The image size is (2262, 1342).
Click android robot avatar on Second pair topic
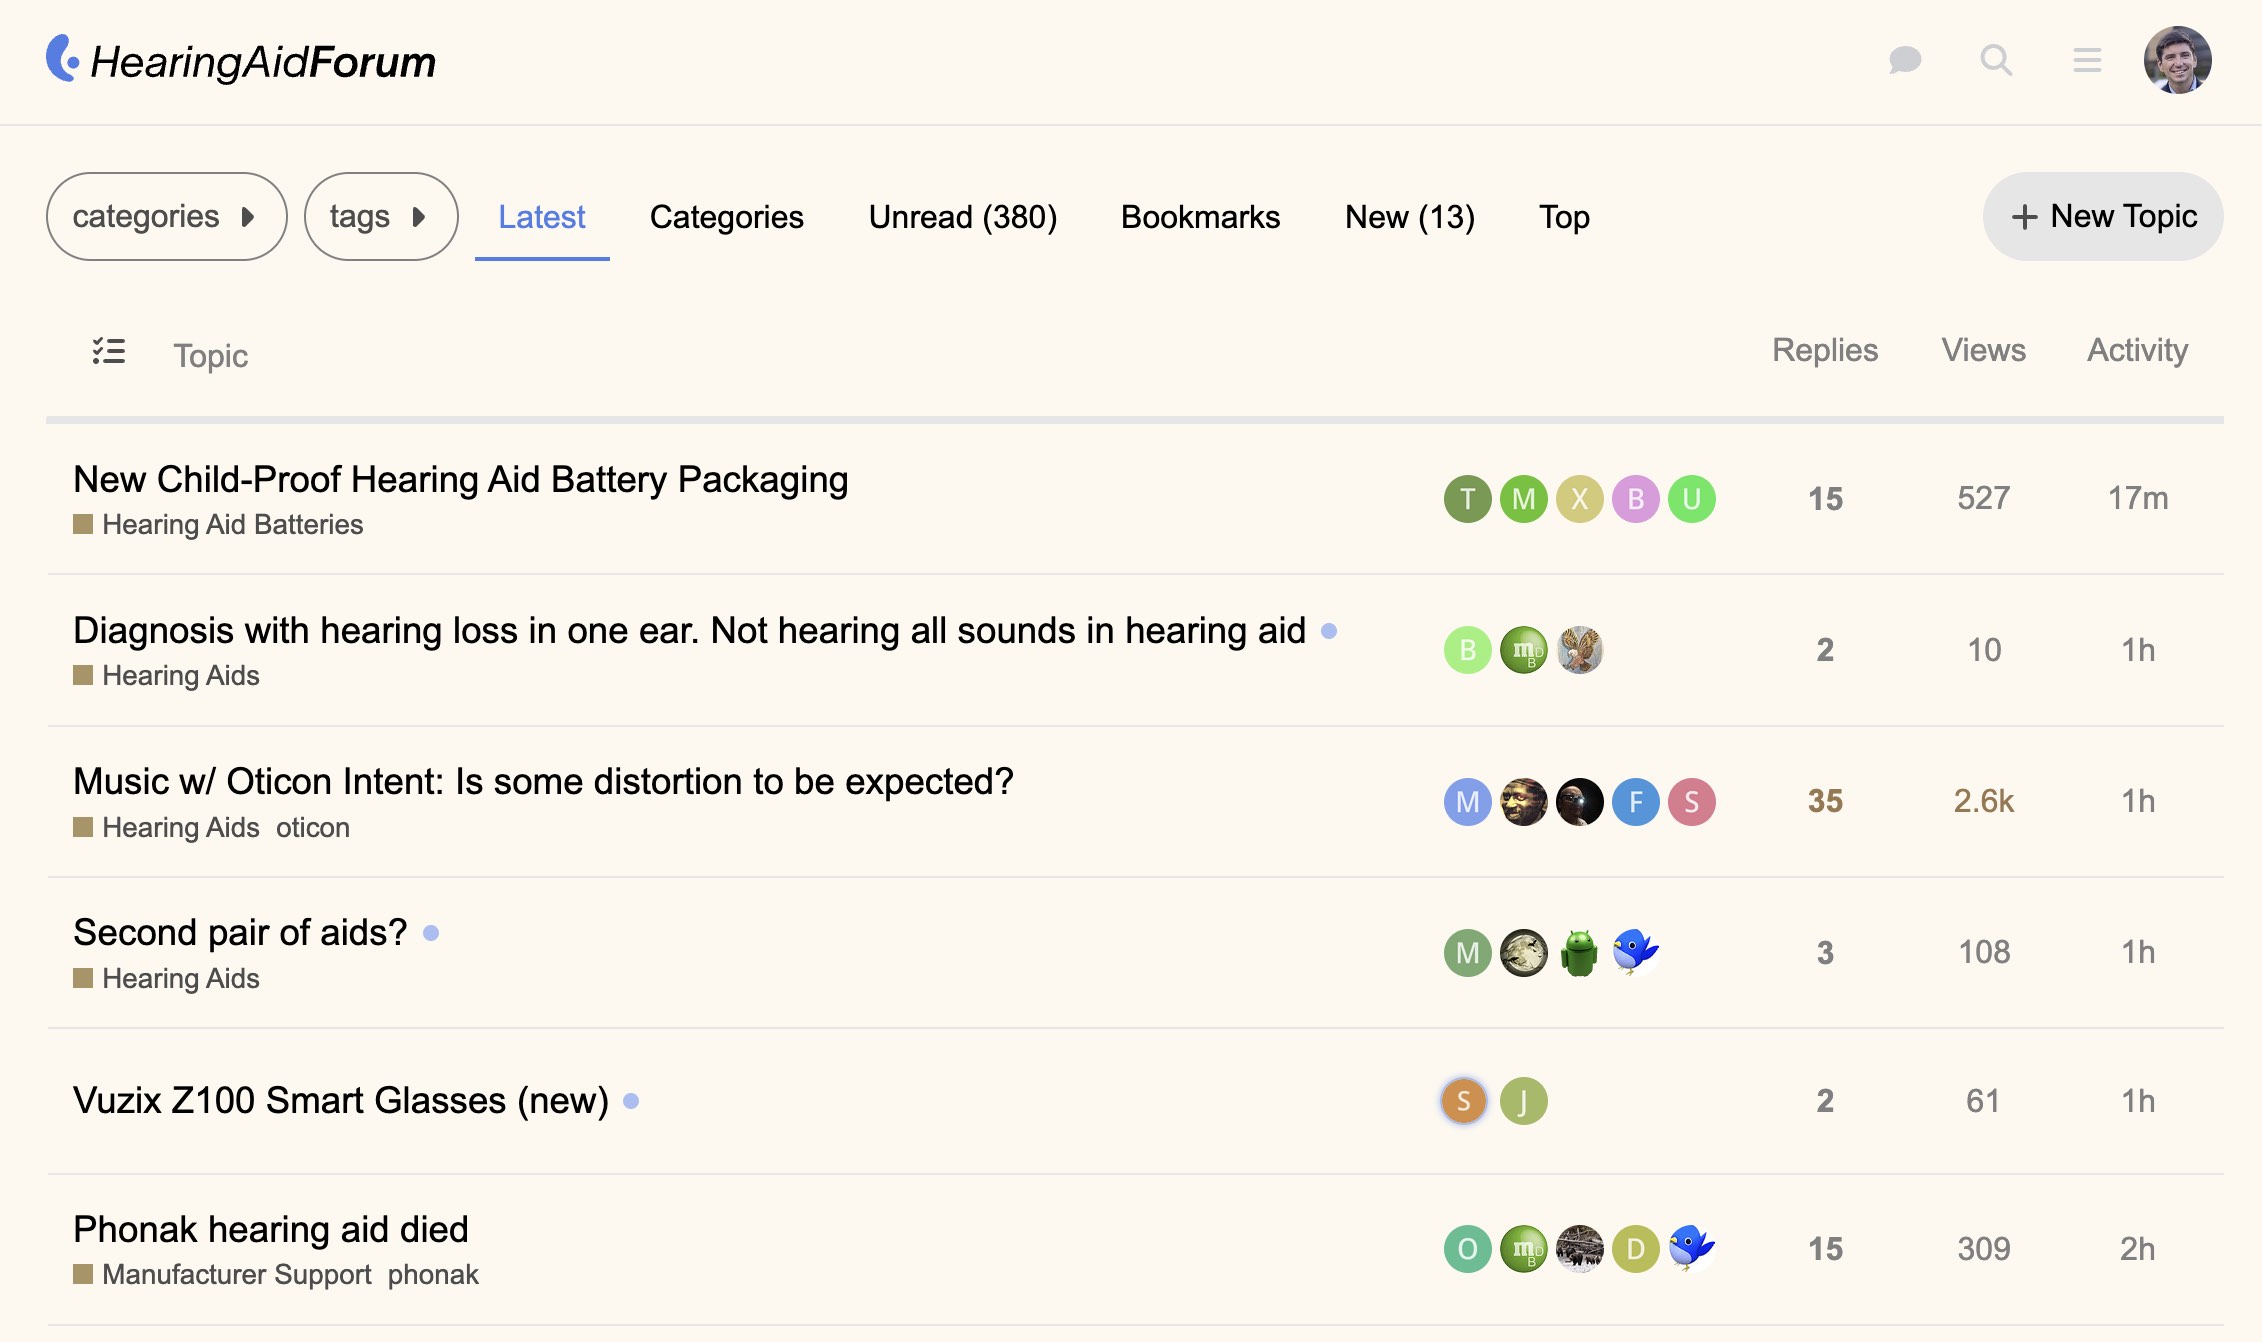(1579, 953)
